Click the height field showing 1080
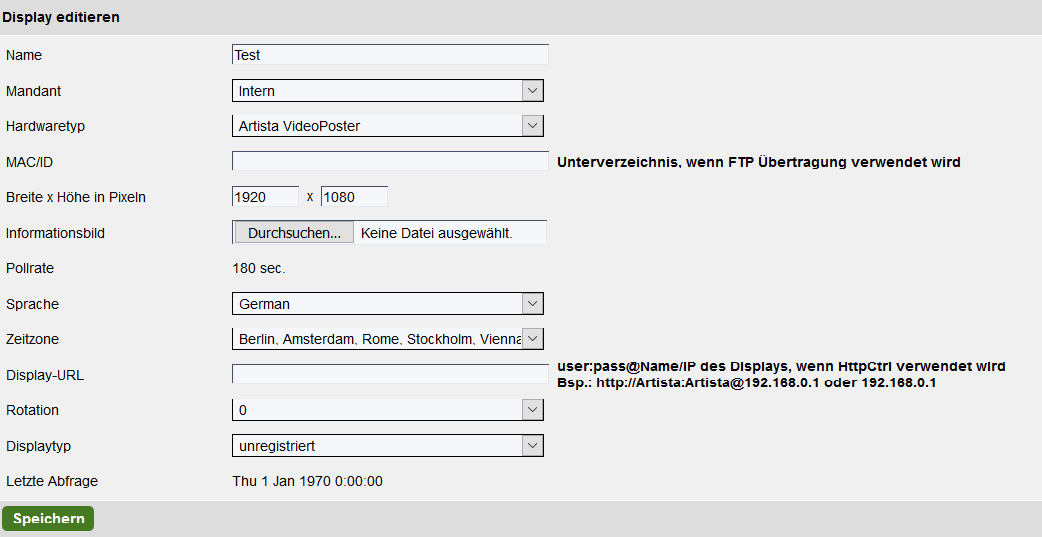The image size is (1042, 537). pos(354,197)
